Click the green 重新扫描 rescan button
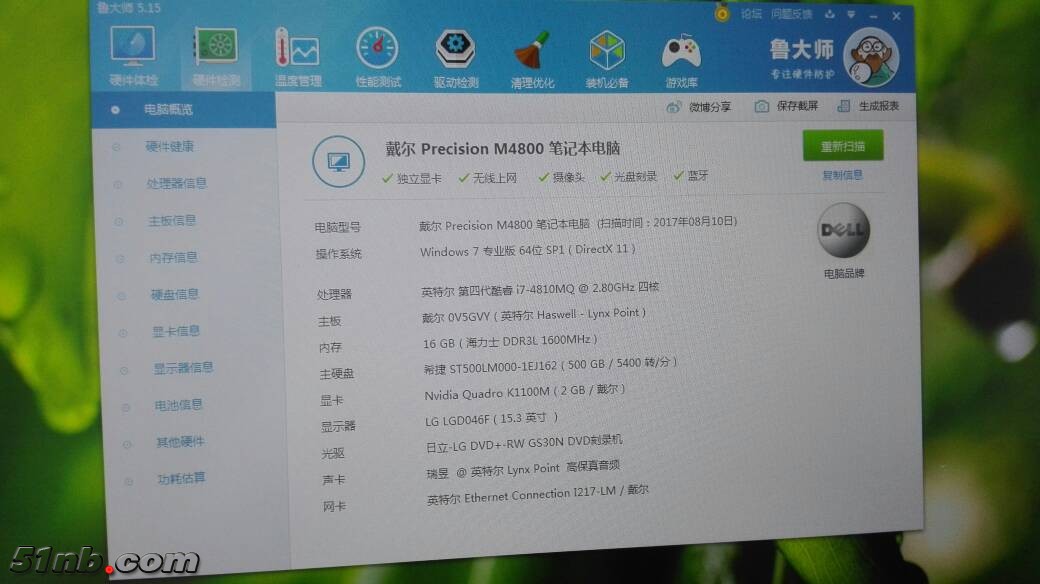 pos(842,146)
